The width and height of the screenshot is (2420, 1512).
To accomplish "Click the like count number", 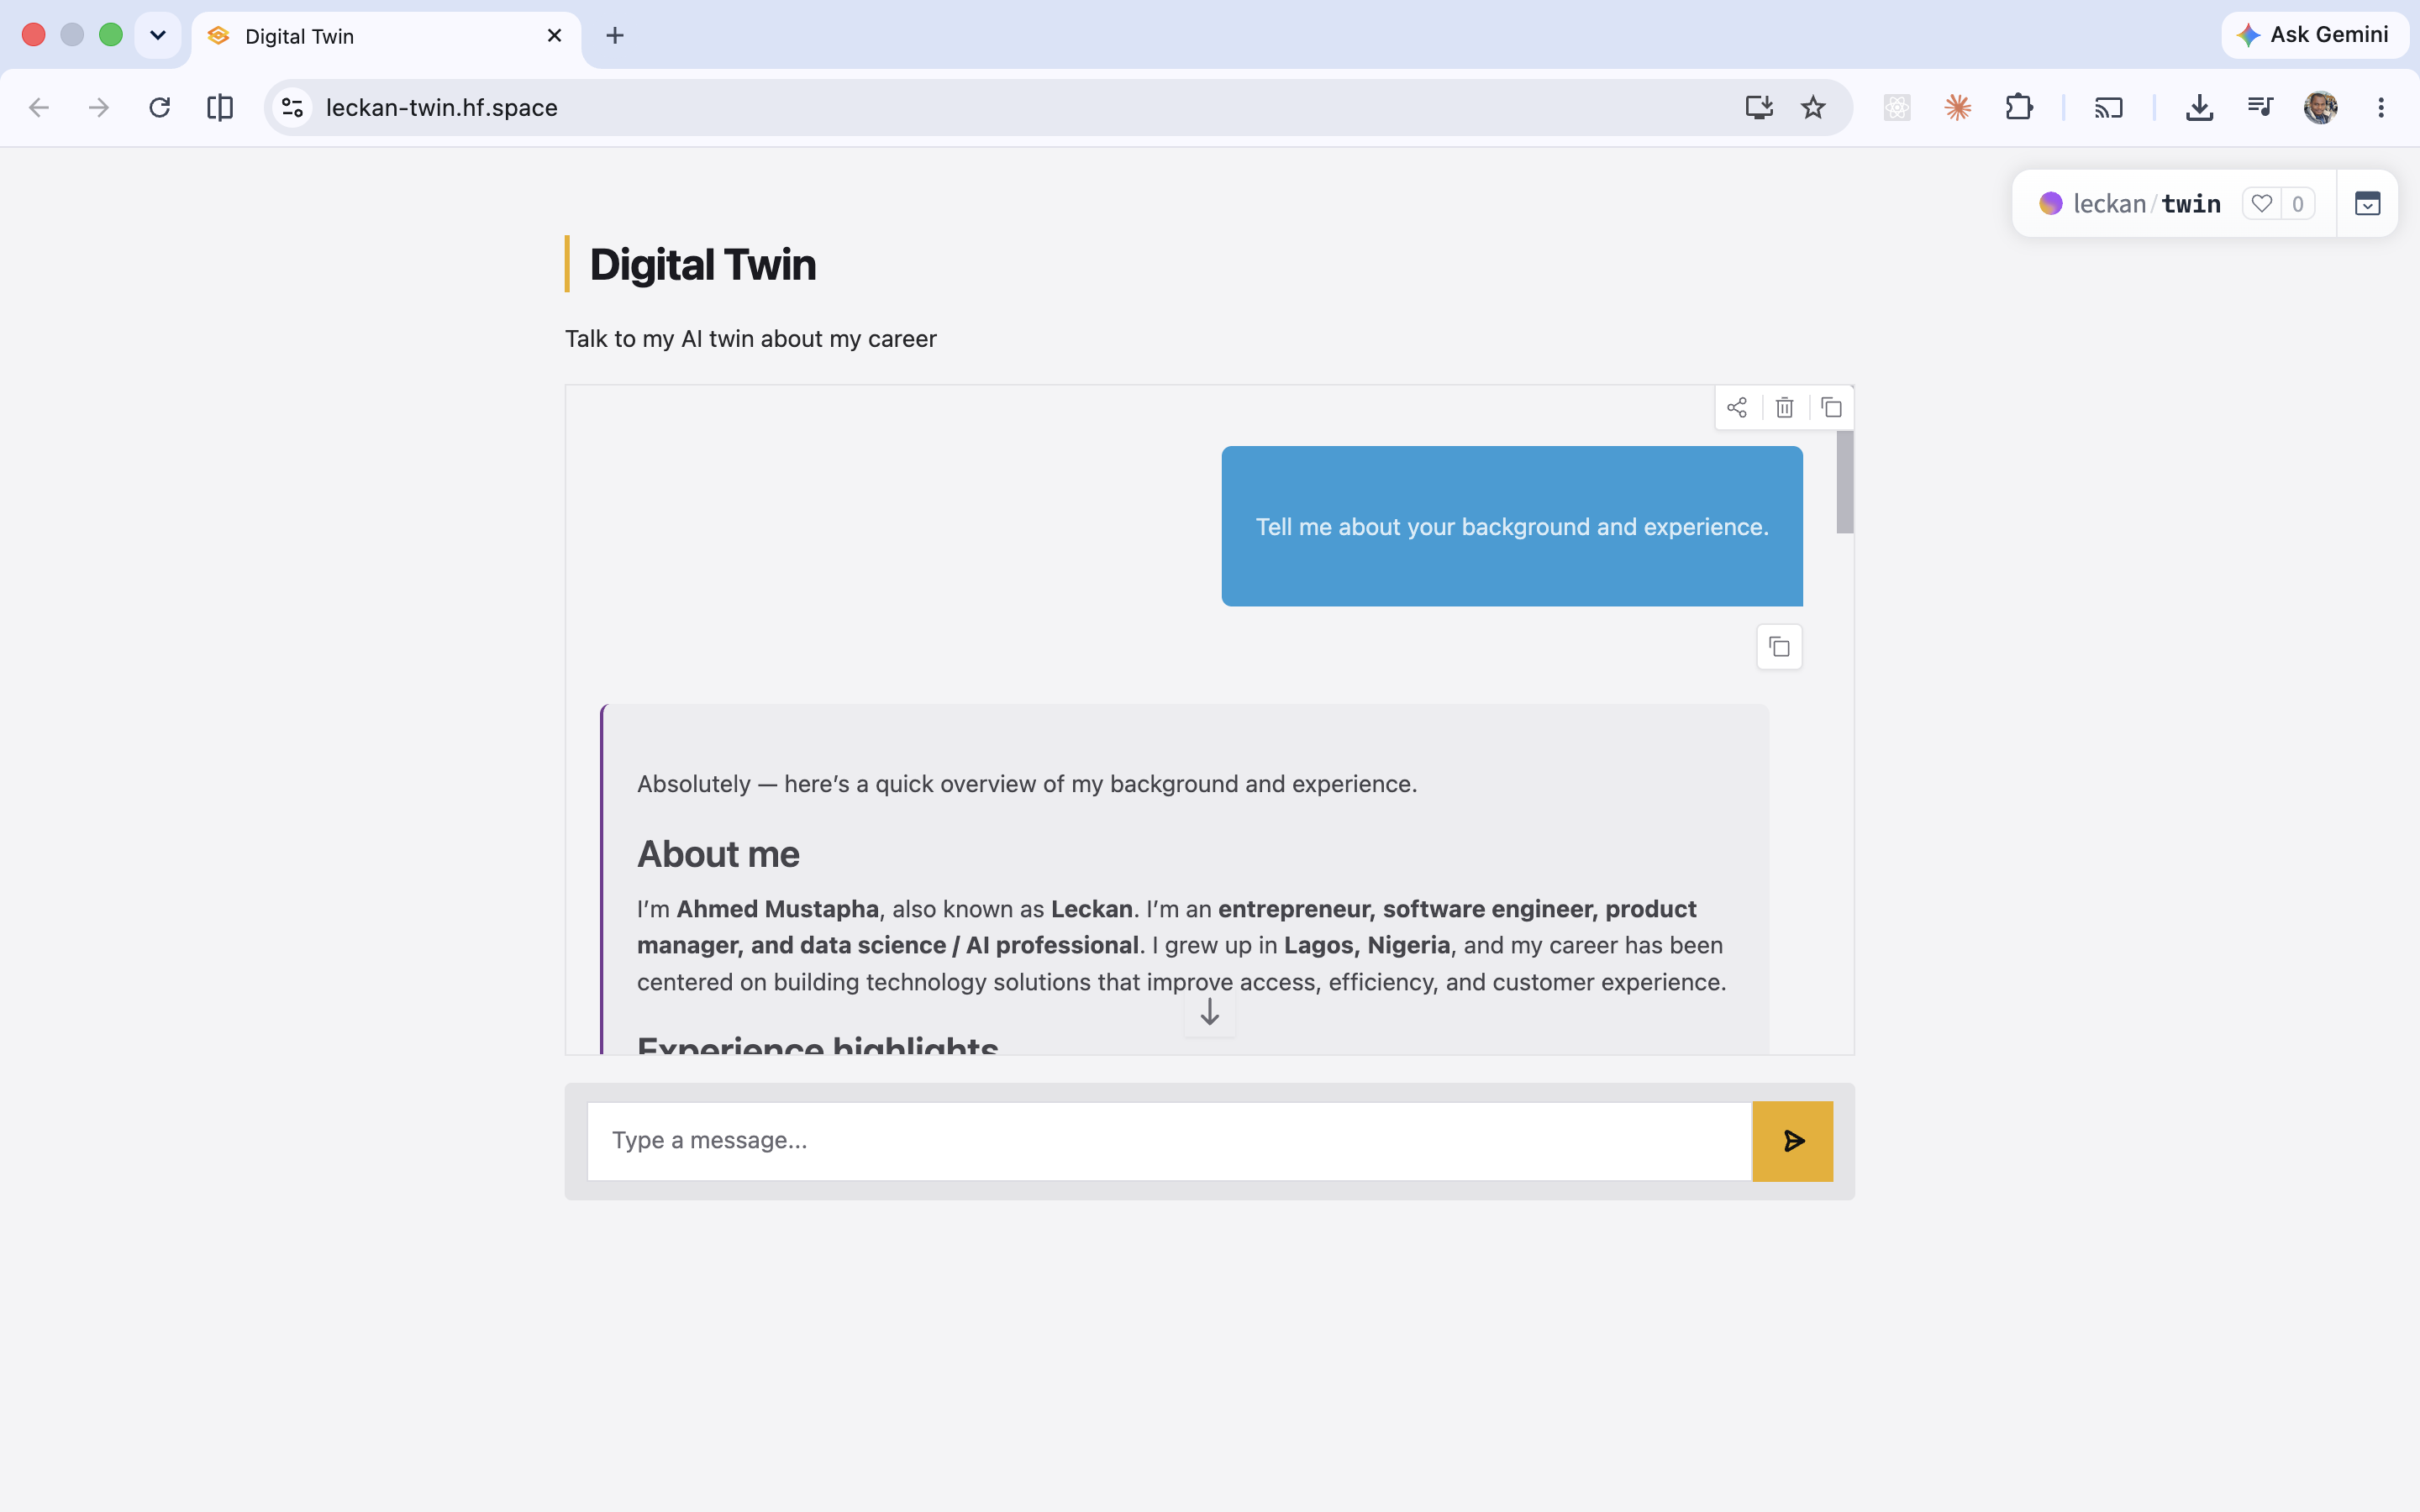I will coord(2297,204).
